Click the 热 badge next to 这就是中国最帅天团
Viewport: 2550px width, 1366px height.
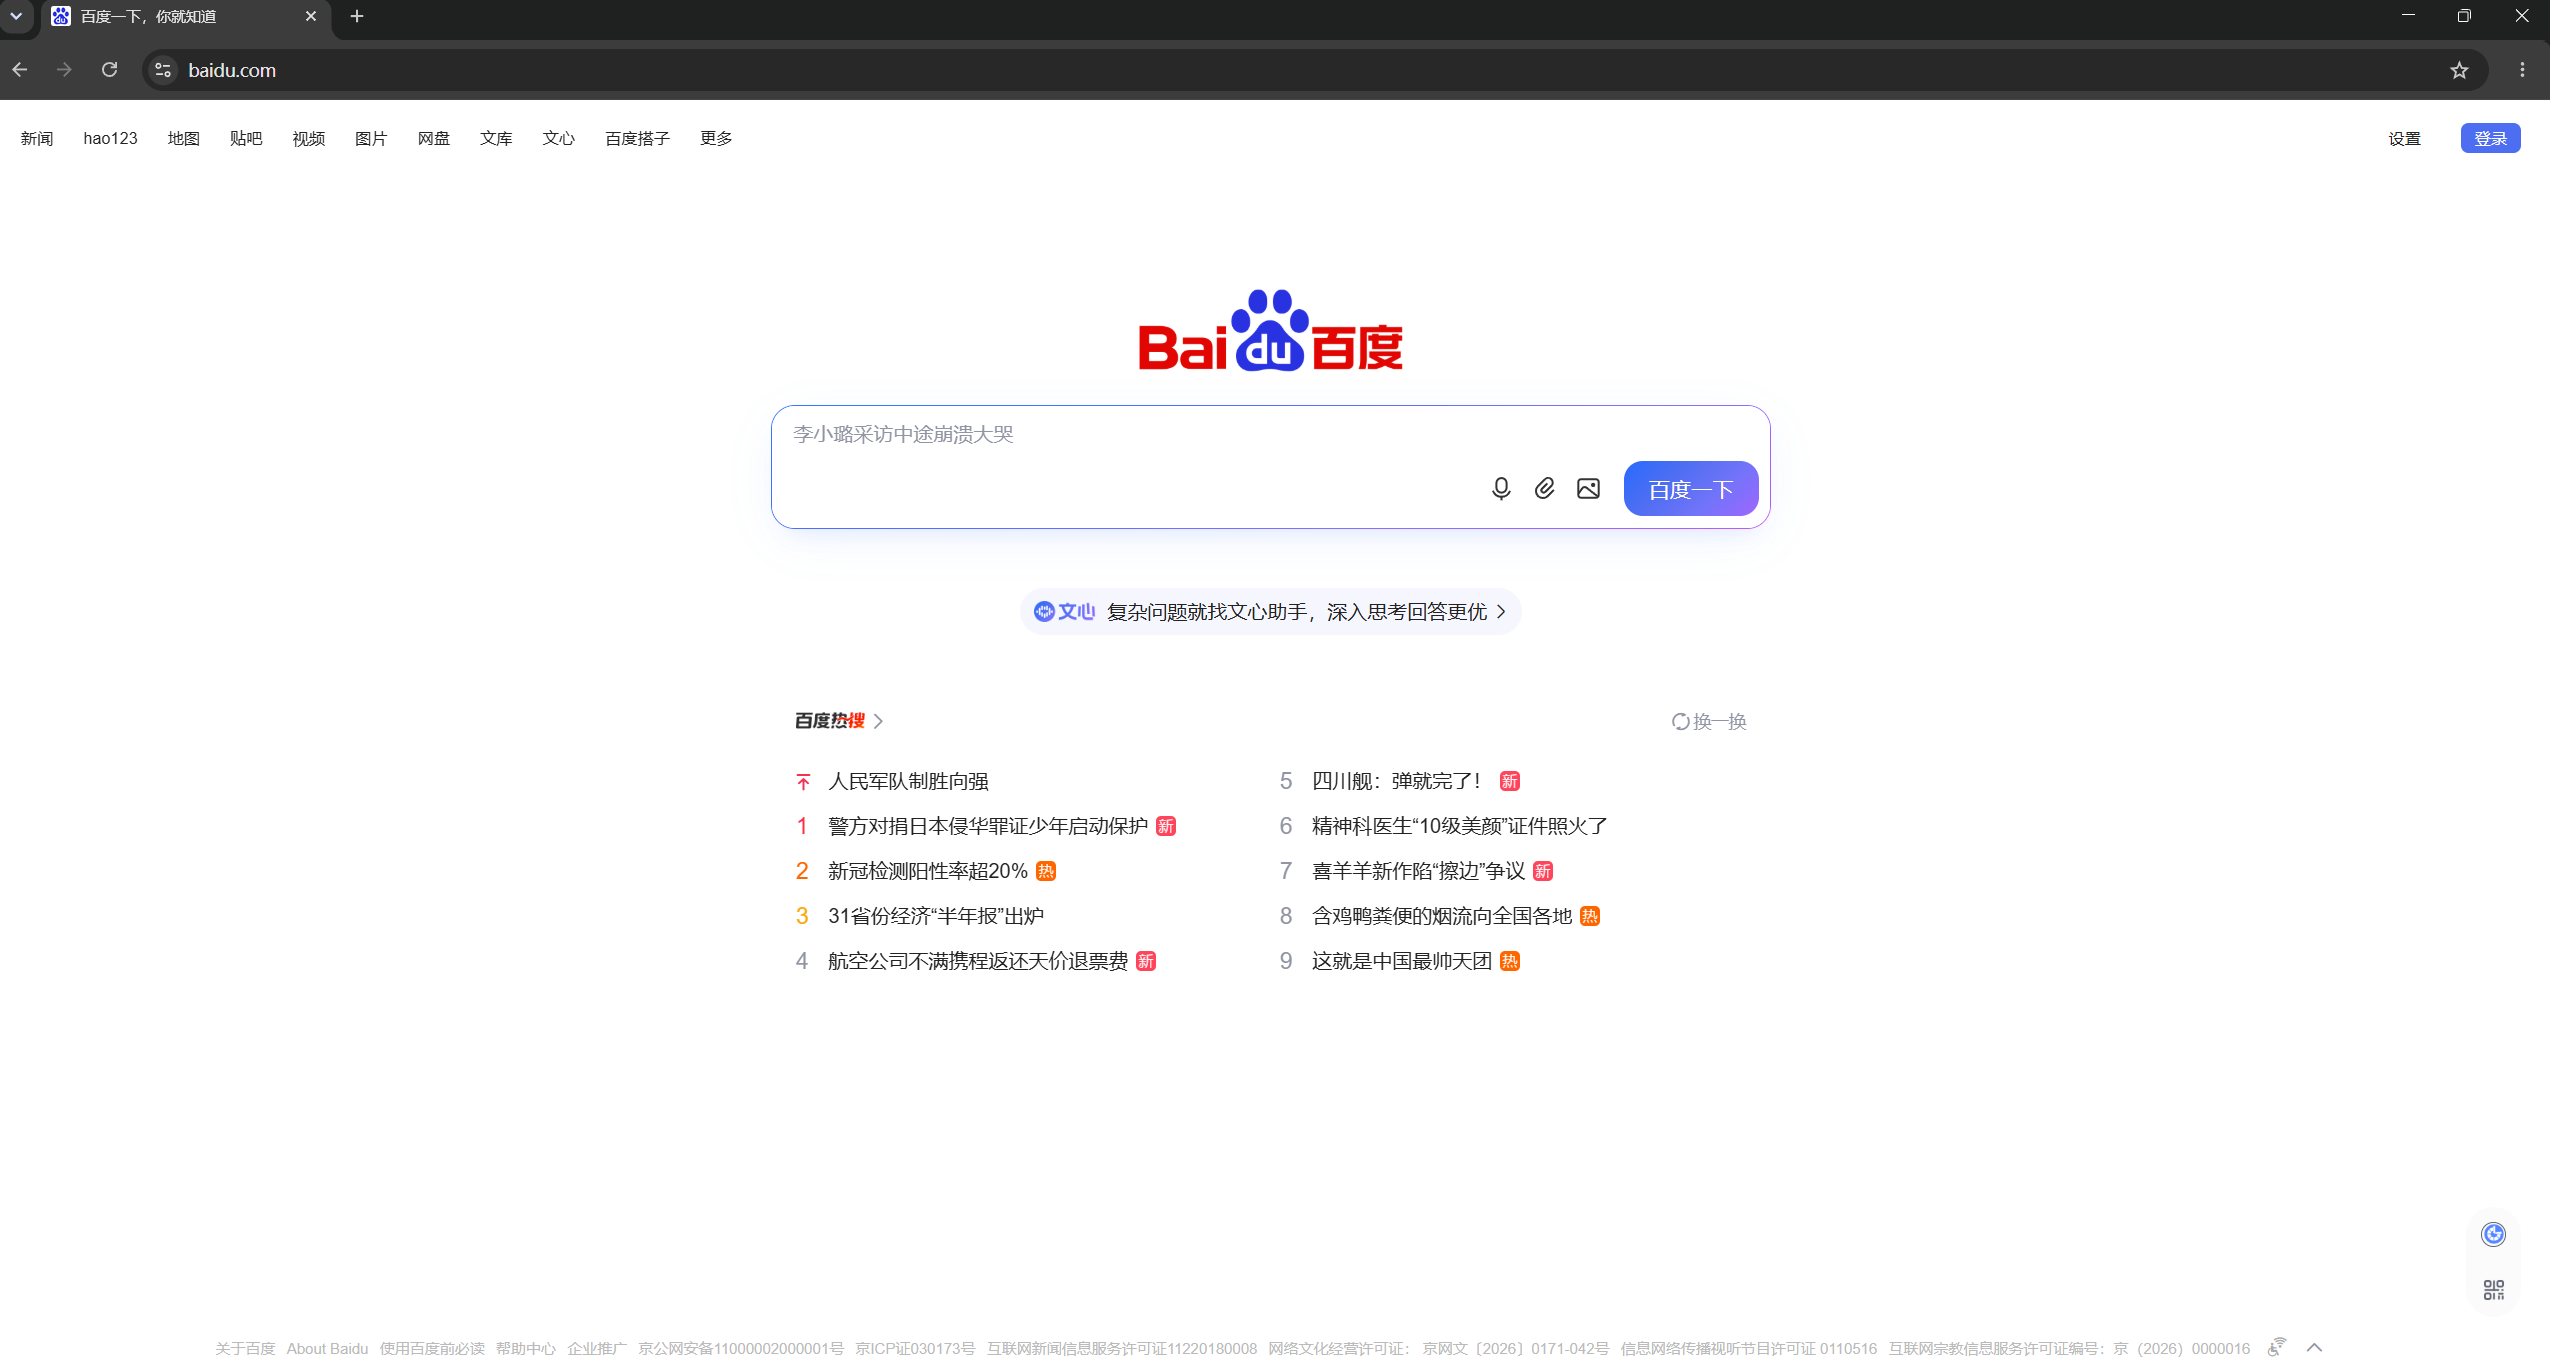(x=1510, y=961)
